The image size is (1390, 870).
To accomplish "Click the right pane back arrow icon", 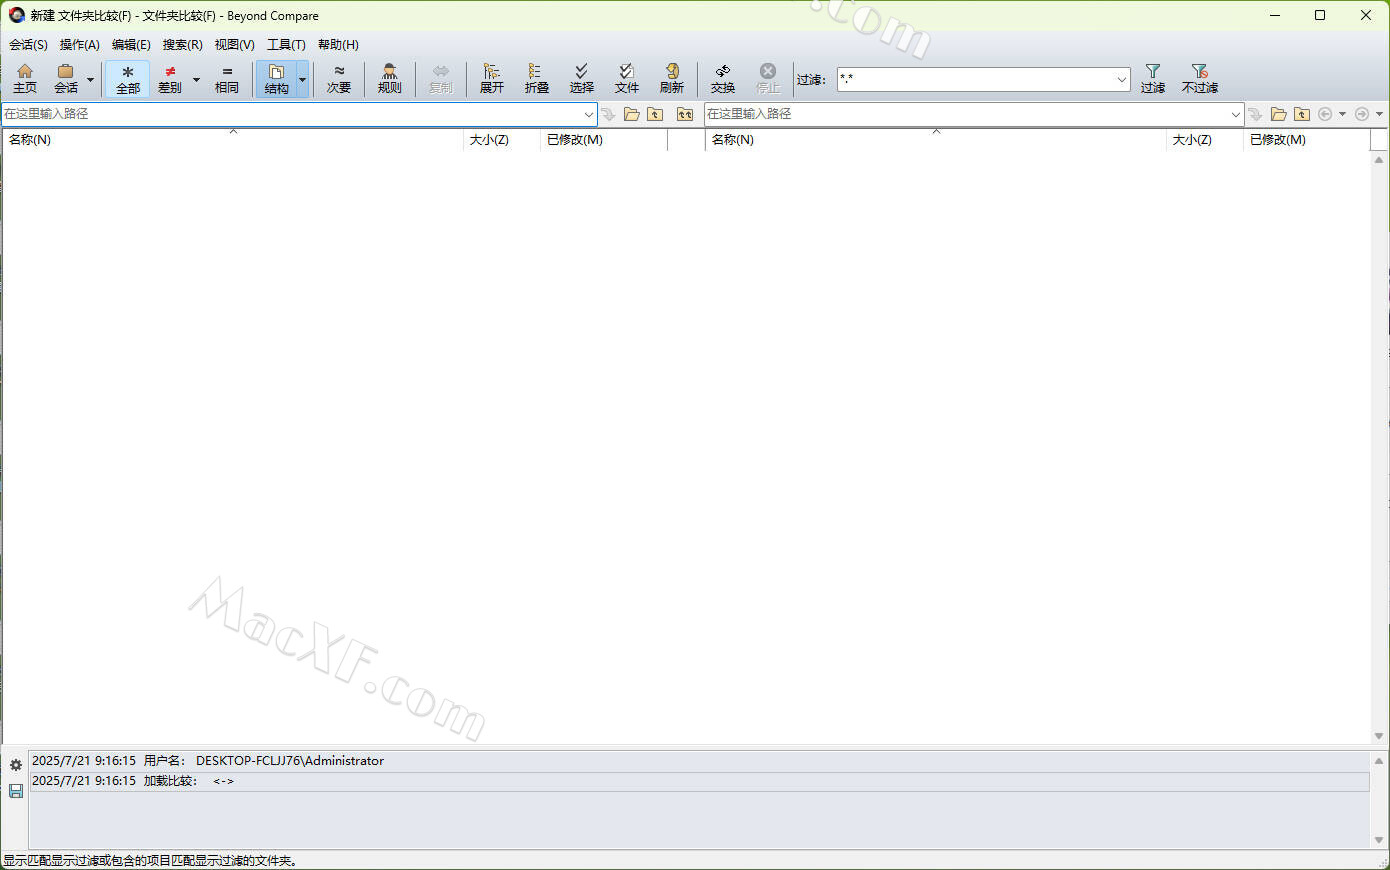I will pos(1325,114).
